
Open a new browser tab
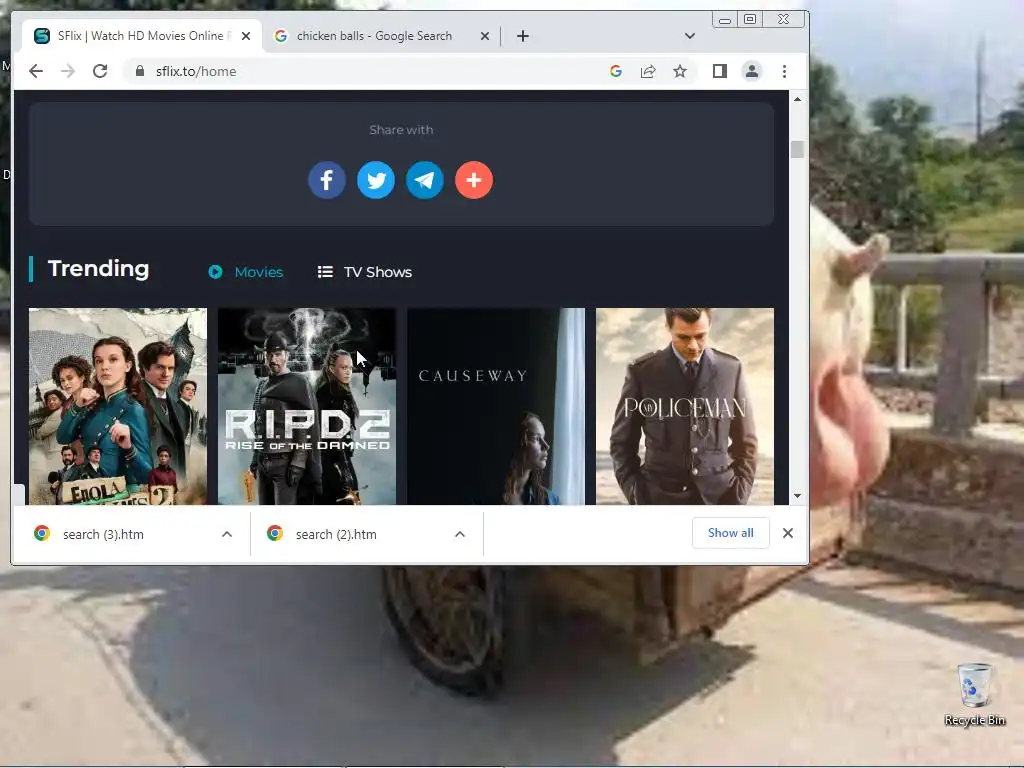coord(522,36)
